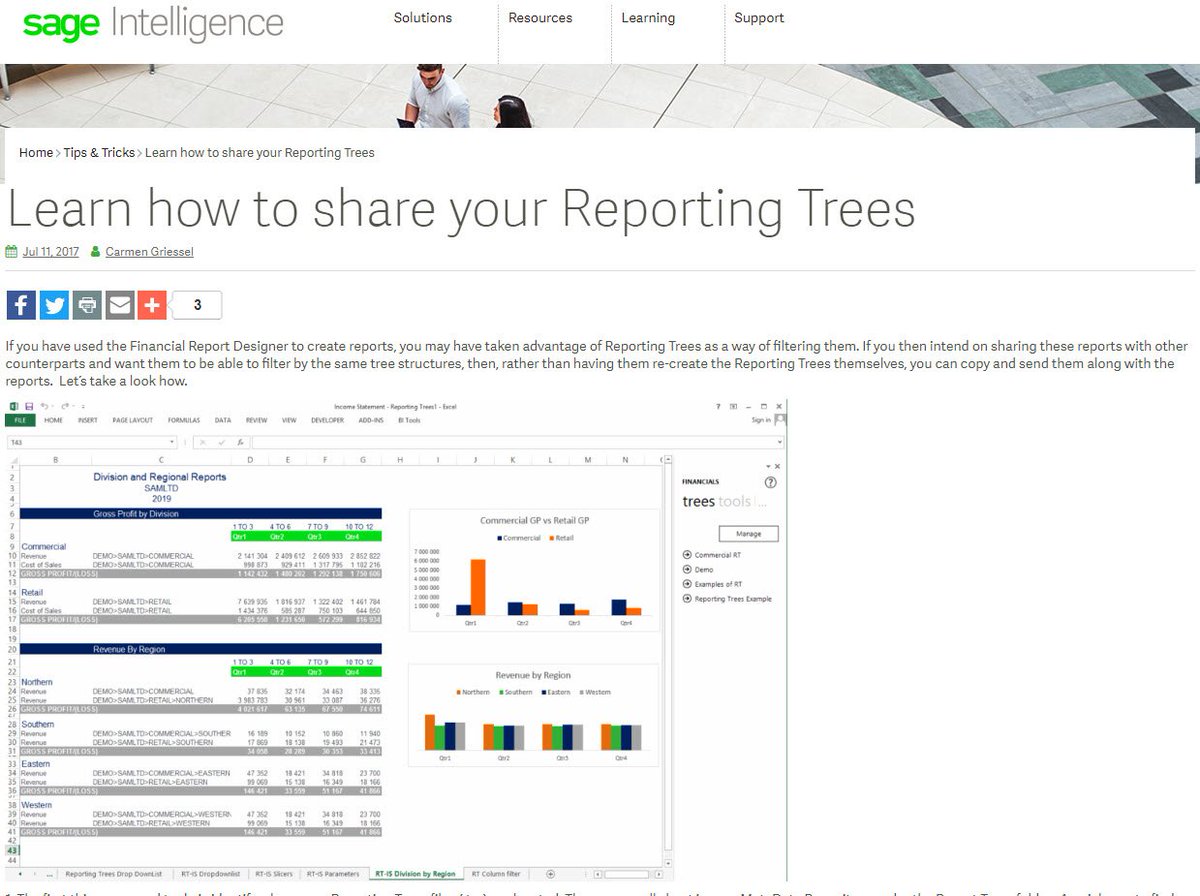
Task: Open the FILE tab in the Excel screenshot
Action: tap(20, 420)
